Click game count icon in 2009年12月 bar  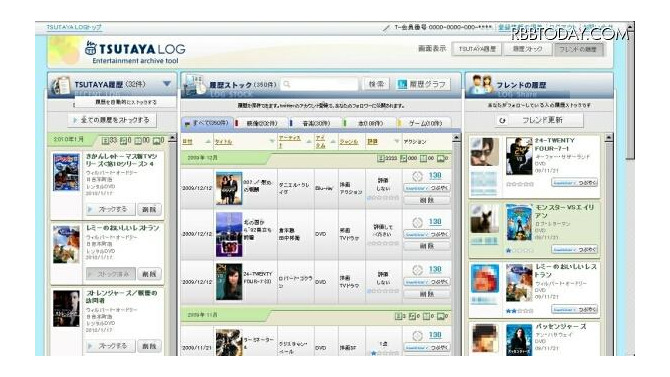440,158
